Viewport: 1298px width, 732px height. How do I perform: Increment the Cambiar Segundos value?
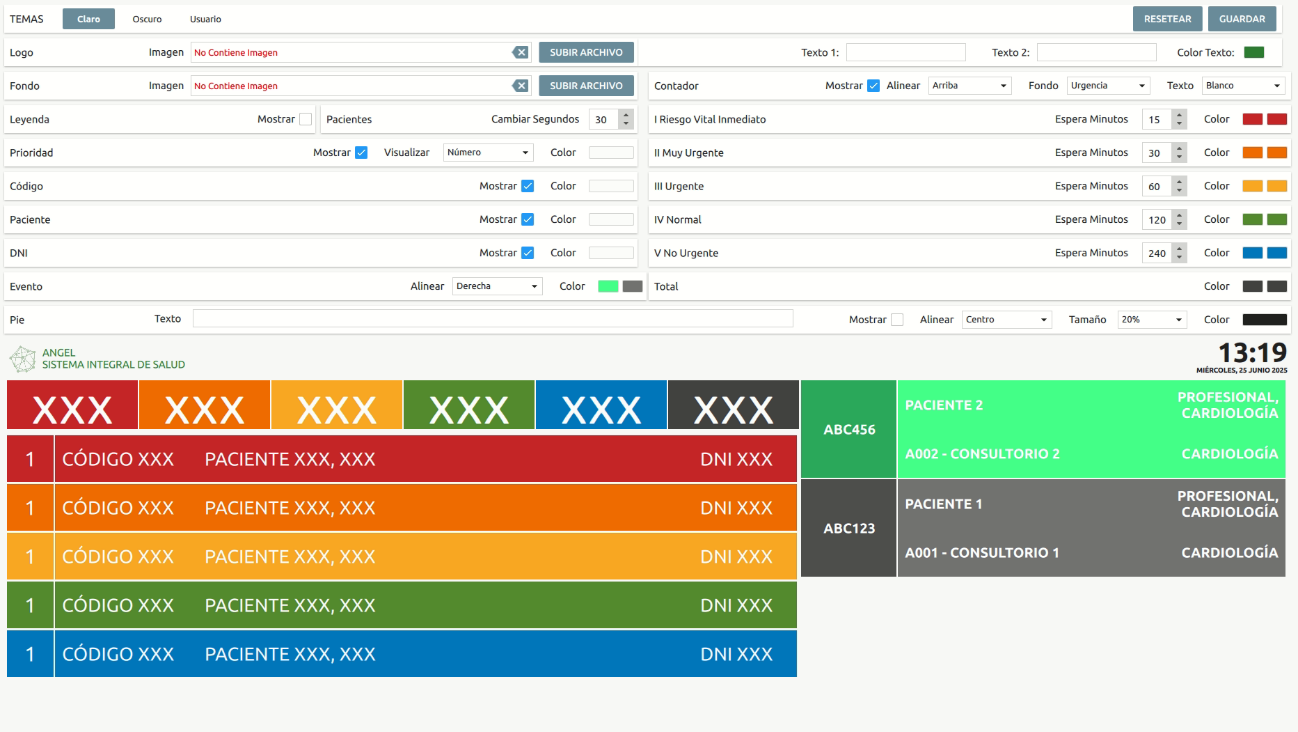627,114
